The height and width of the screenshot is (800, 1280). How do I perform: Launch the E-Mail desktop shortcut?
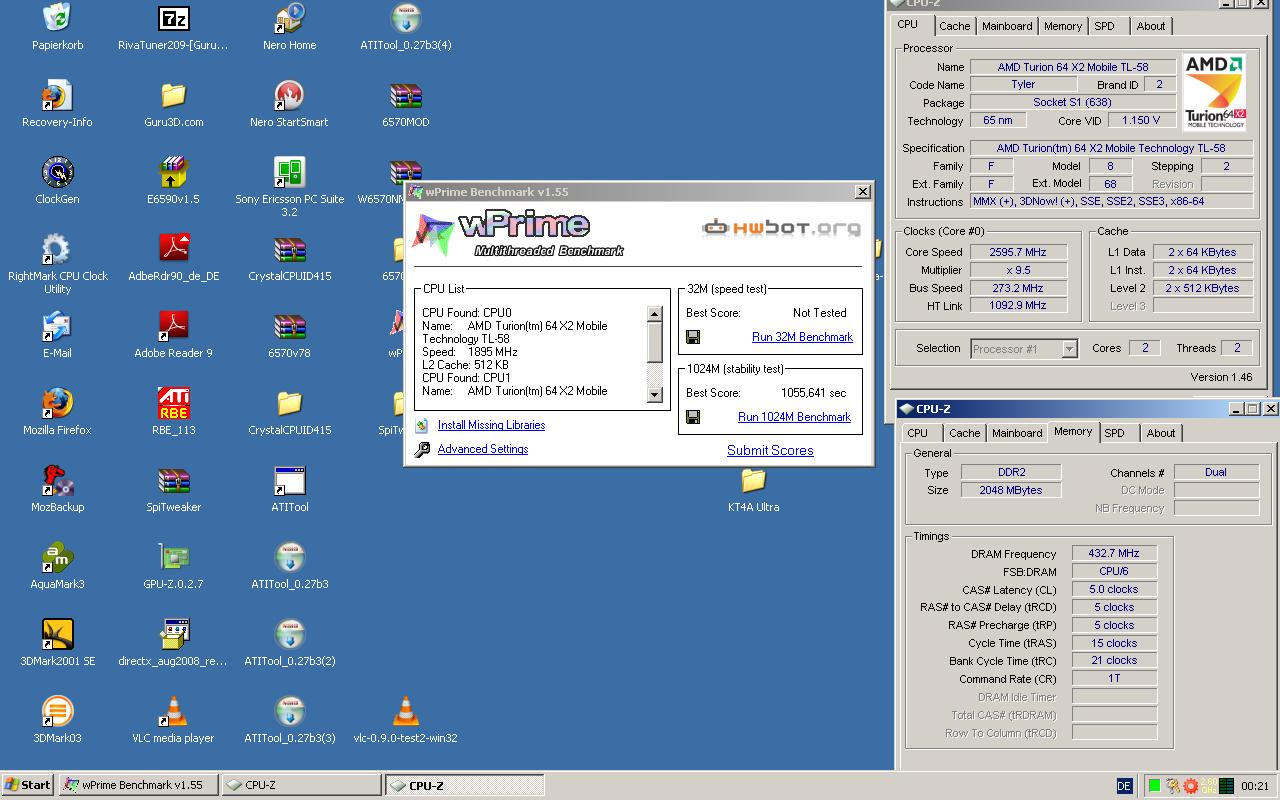point(57,326)
